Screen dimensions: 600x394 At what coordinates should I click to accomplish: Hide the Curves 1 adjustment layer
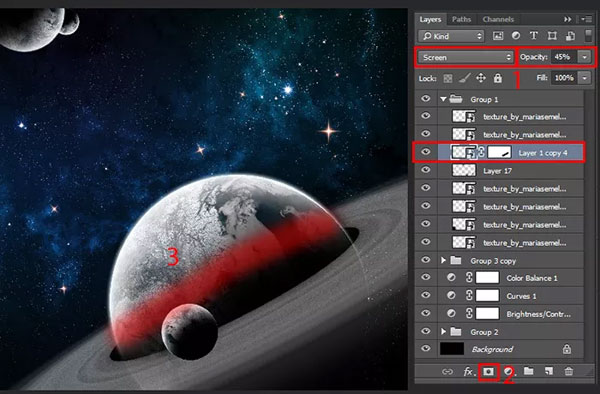pos(426,295)
